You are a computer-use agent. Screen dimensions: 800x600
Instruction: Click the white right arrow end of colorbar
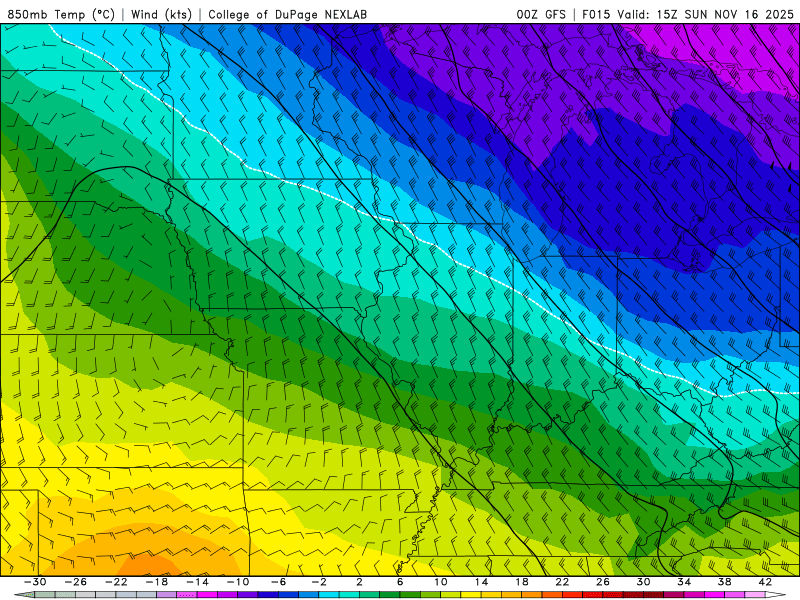[776, 594]
